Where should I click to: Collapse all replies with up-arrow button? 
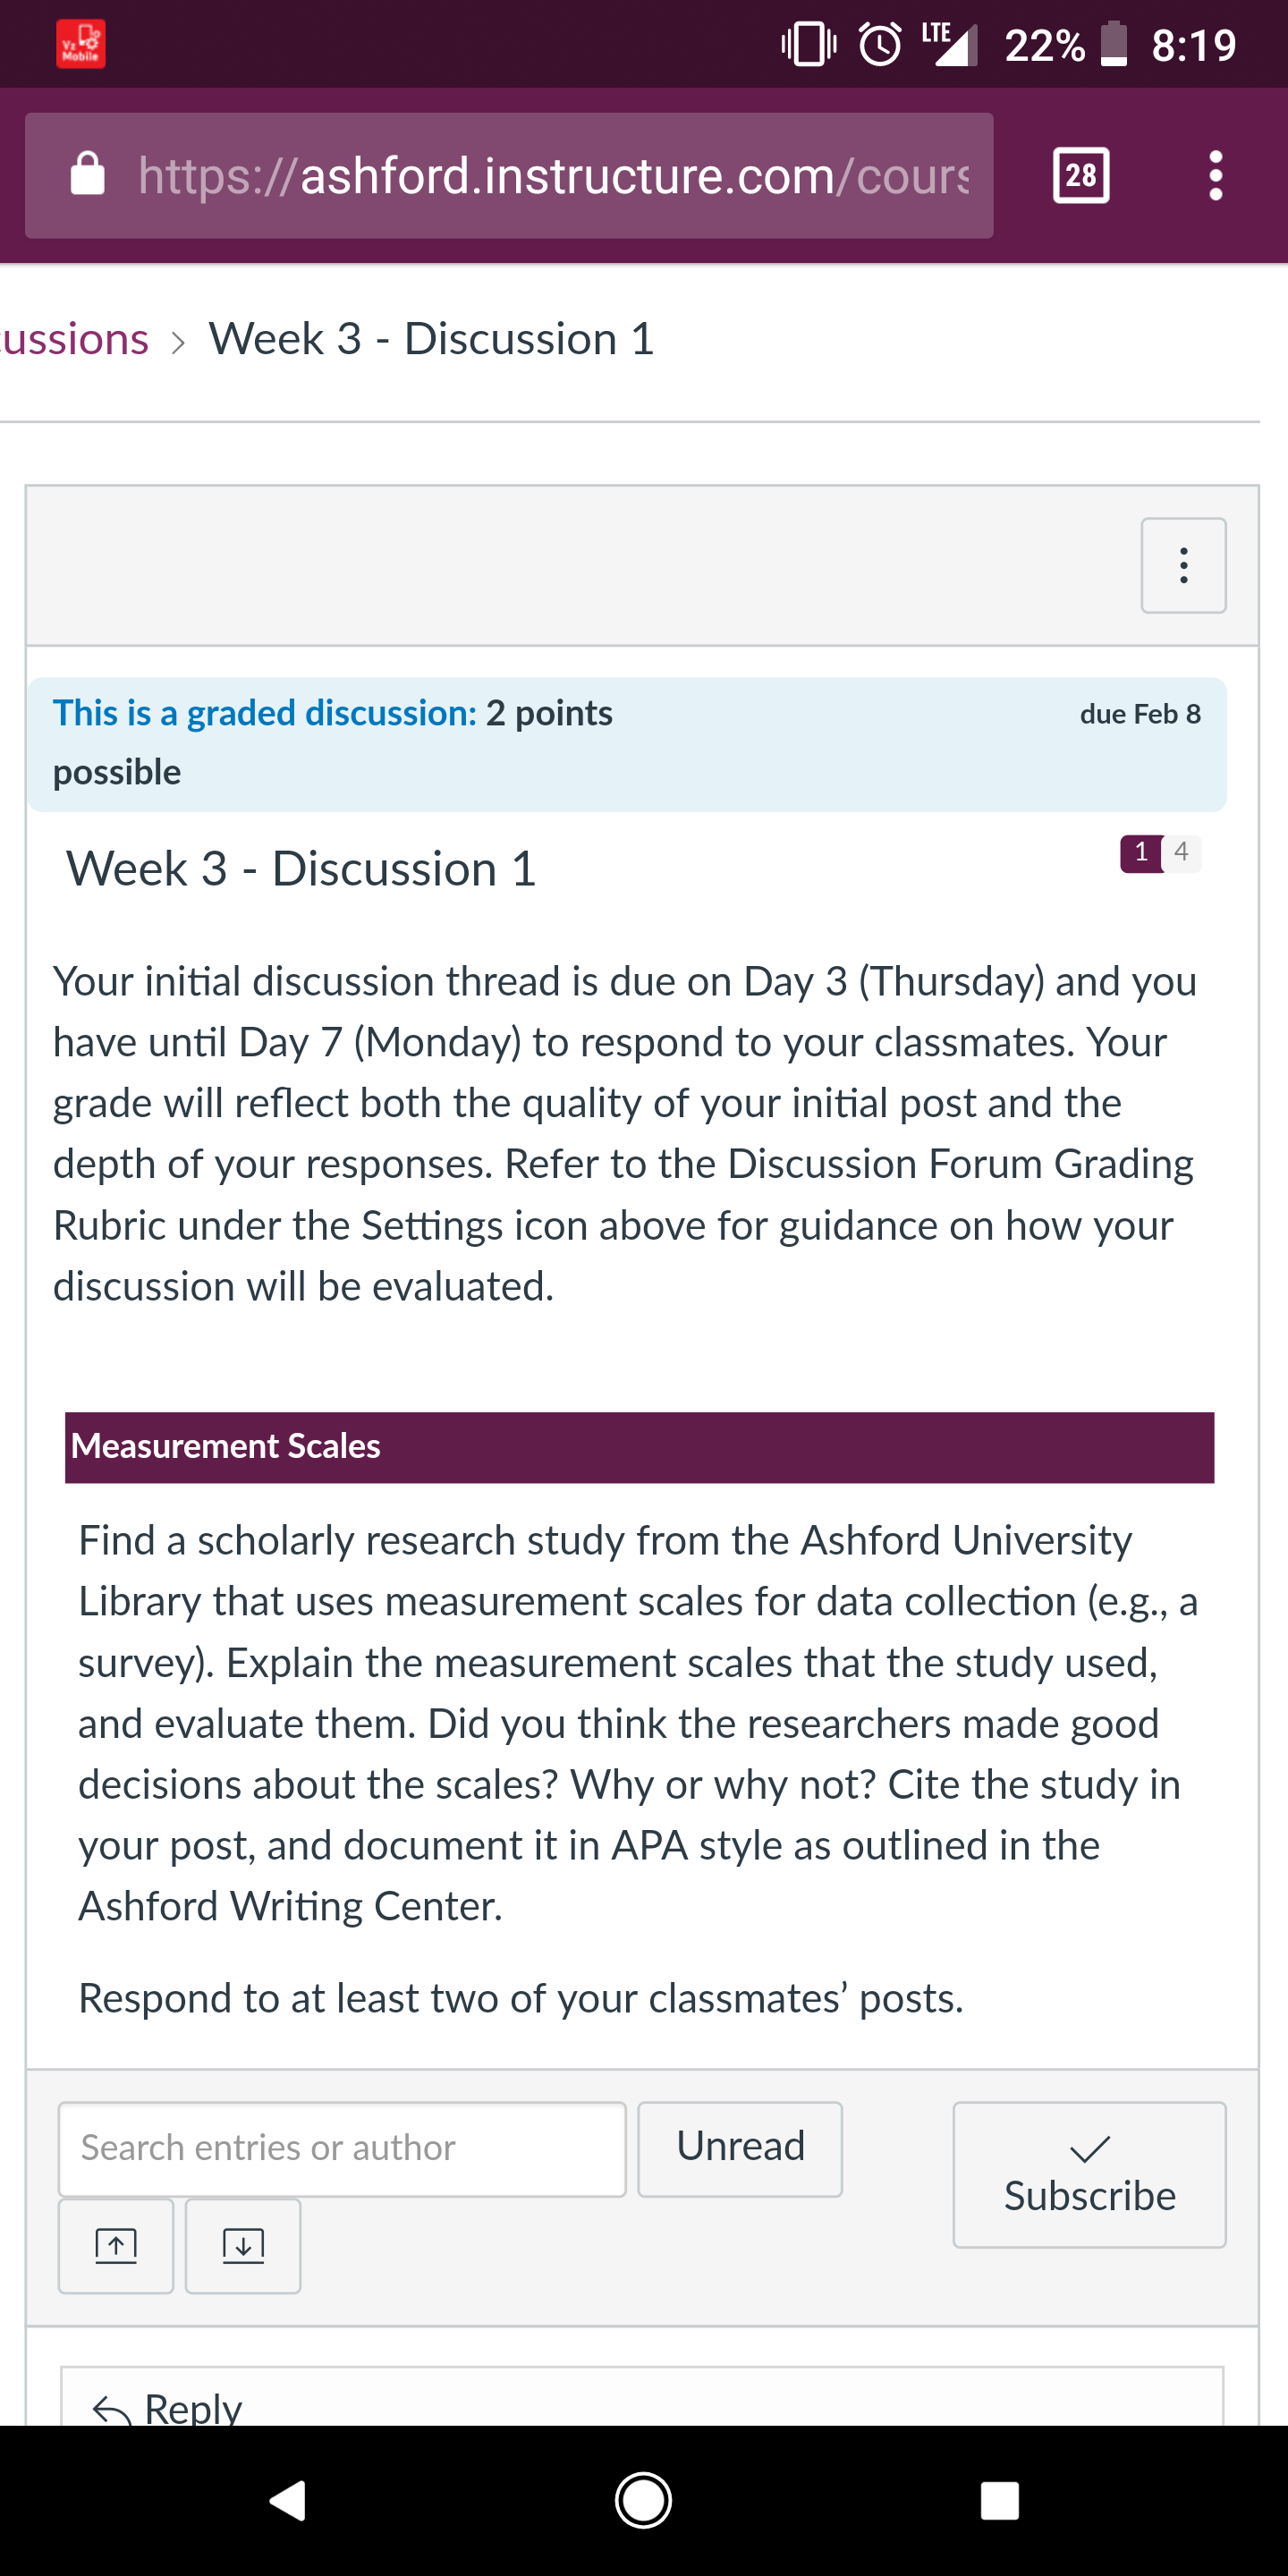tap(116, 2245)
